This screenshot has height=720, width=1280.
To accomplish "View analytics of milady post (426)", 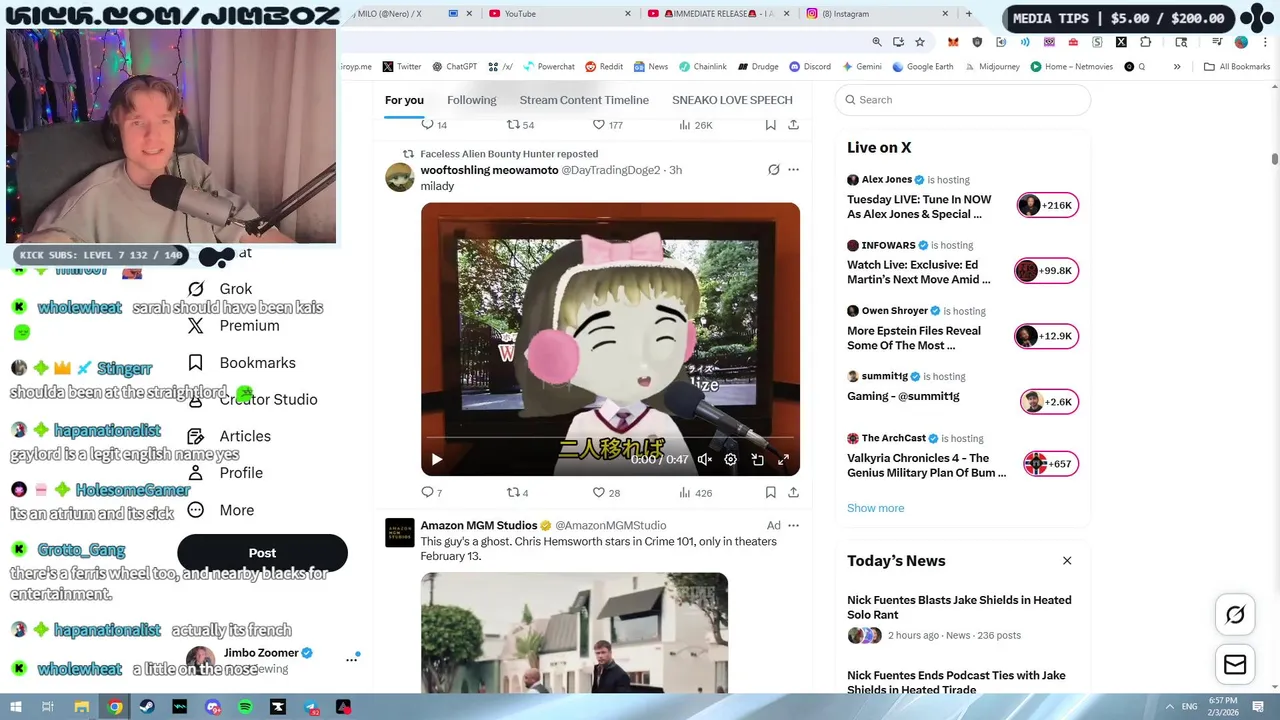I will tap(695, 492).
